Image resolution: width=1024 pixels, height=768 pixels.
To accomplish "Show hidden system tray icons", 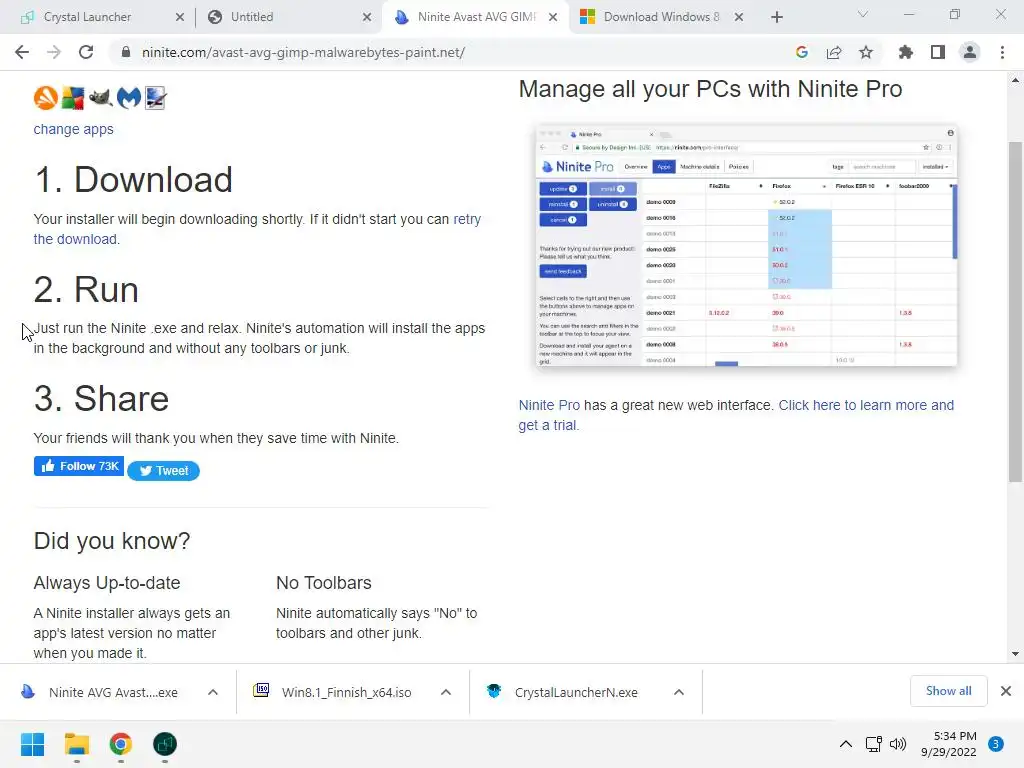I will pyautogui.click(x=846, y=744).
